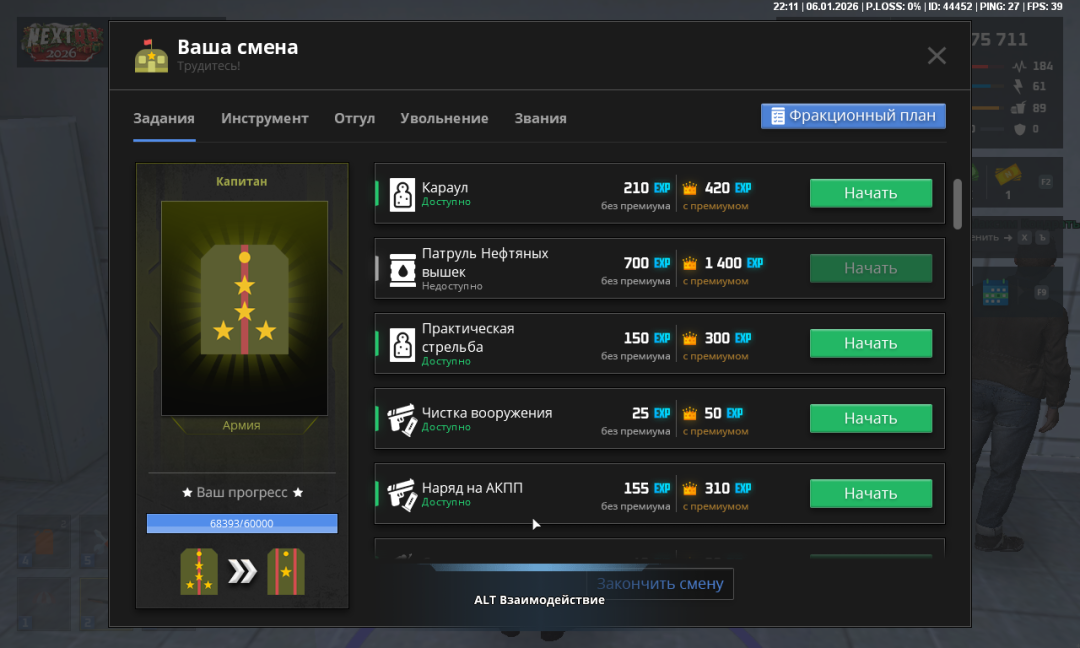Open the Отгул tab
This screenshot has width=1080, height=648.
coord(354,118)
